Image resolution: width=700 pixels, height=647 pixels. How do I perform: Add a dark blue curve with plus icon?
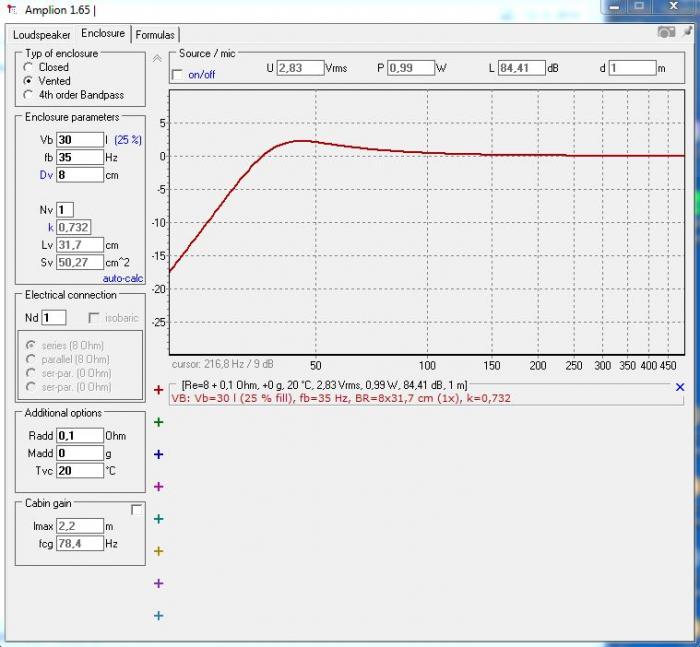click(x=158, y=455)
